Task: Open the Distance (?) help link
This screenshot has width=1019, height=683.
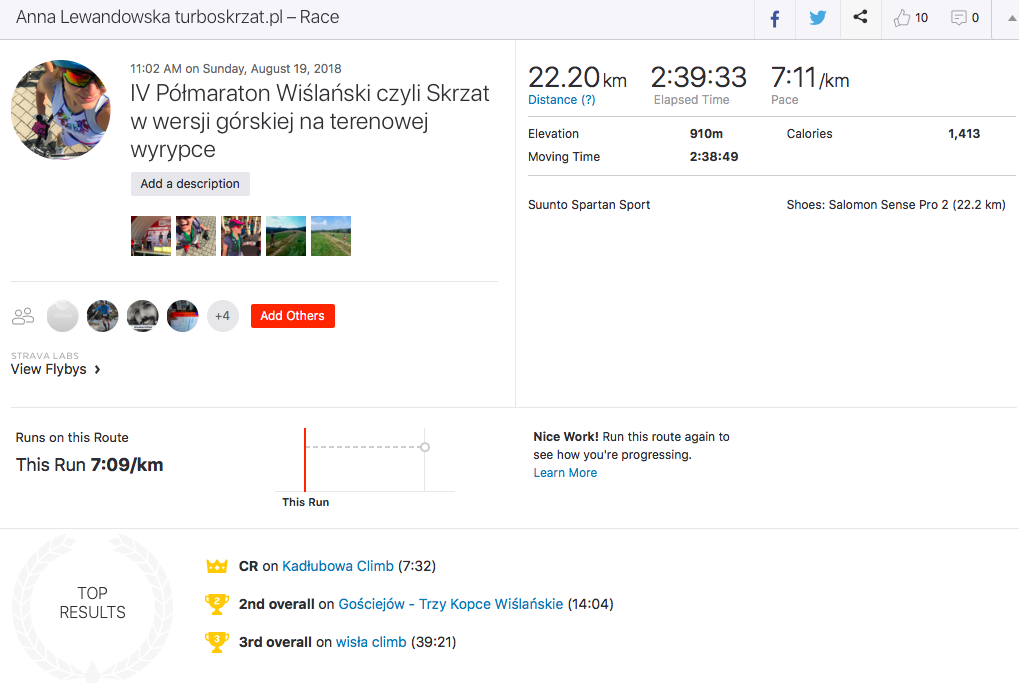Action: point(561,100)
